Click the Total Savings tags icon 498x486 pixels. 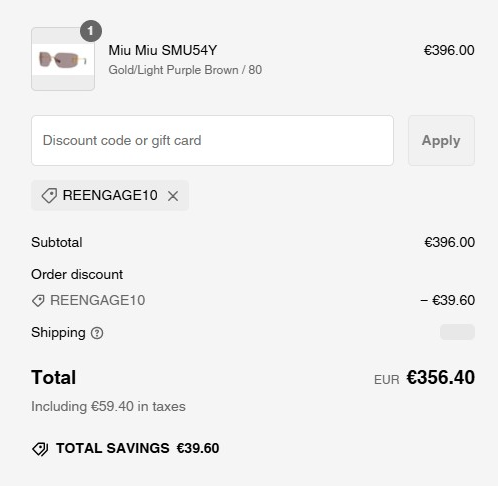pyautogui.click(x=40, y=448)
